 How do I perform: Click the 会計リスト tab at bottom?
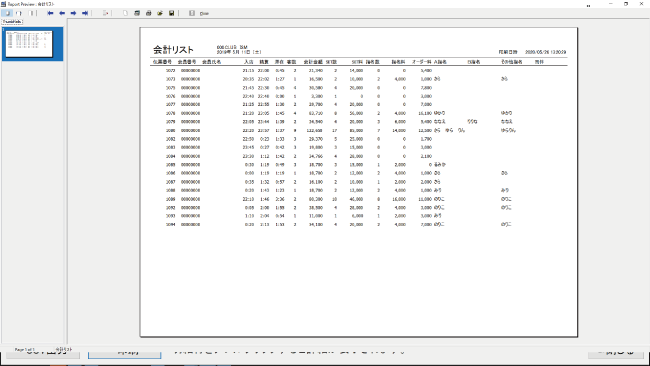pyautogui.click(x=64, y=349)
